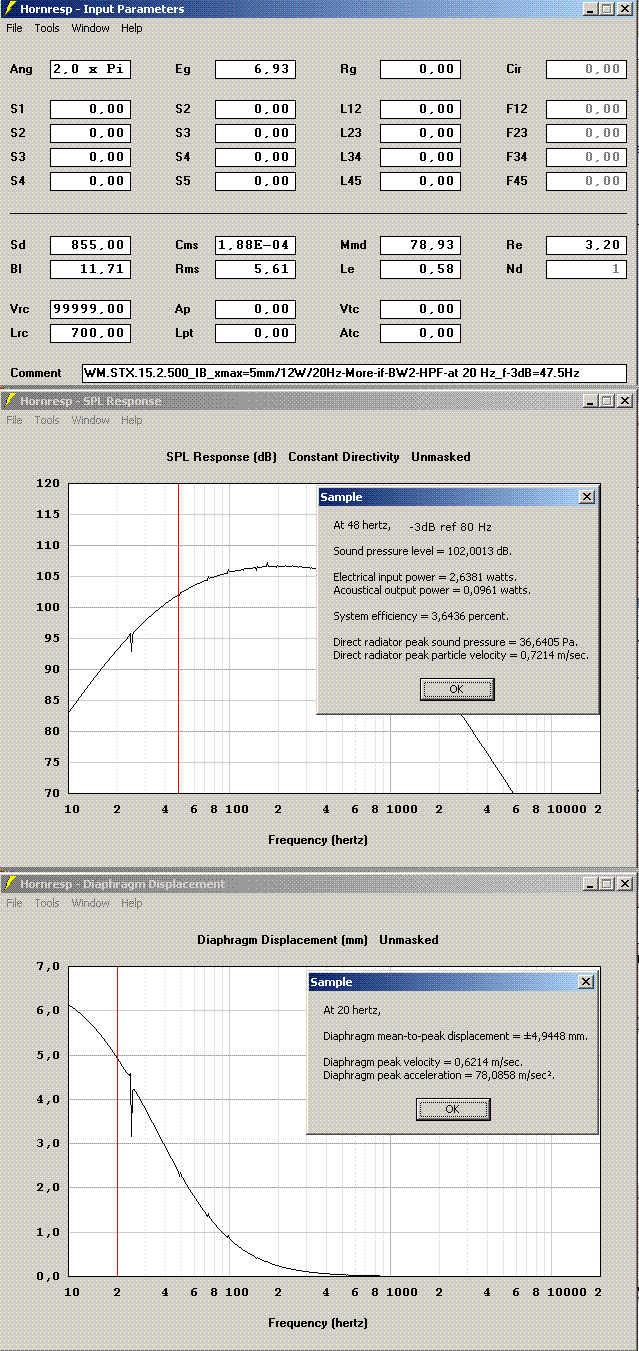Click the Sd field showing 855,00

click(91, 245)
